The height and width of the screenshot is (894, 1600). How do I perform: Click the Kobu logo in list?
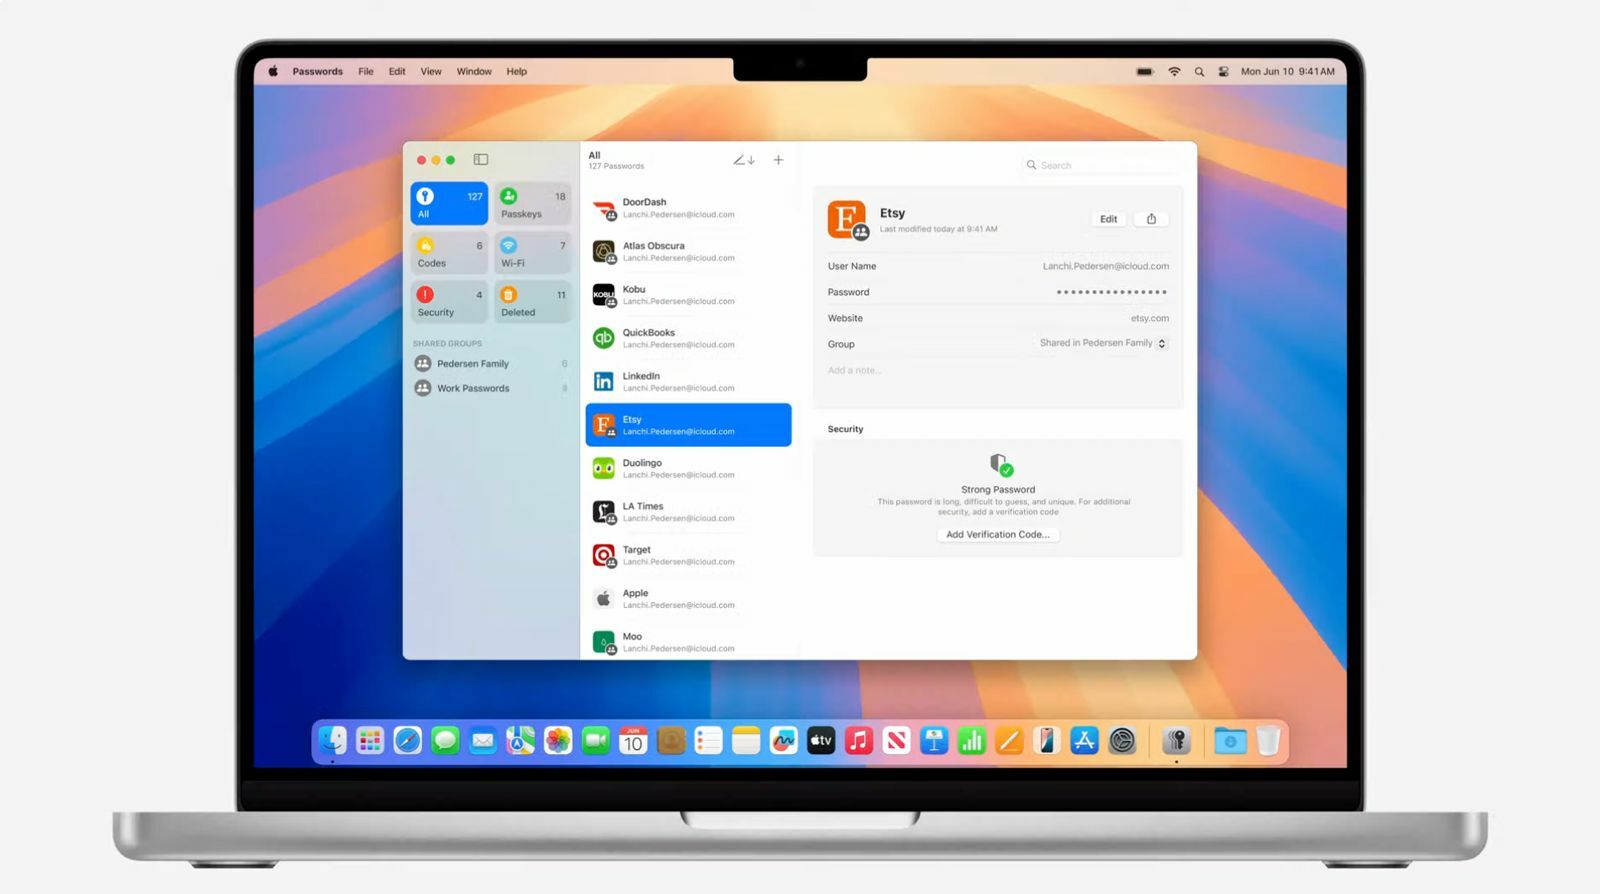[603, 295]
